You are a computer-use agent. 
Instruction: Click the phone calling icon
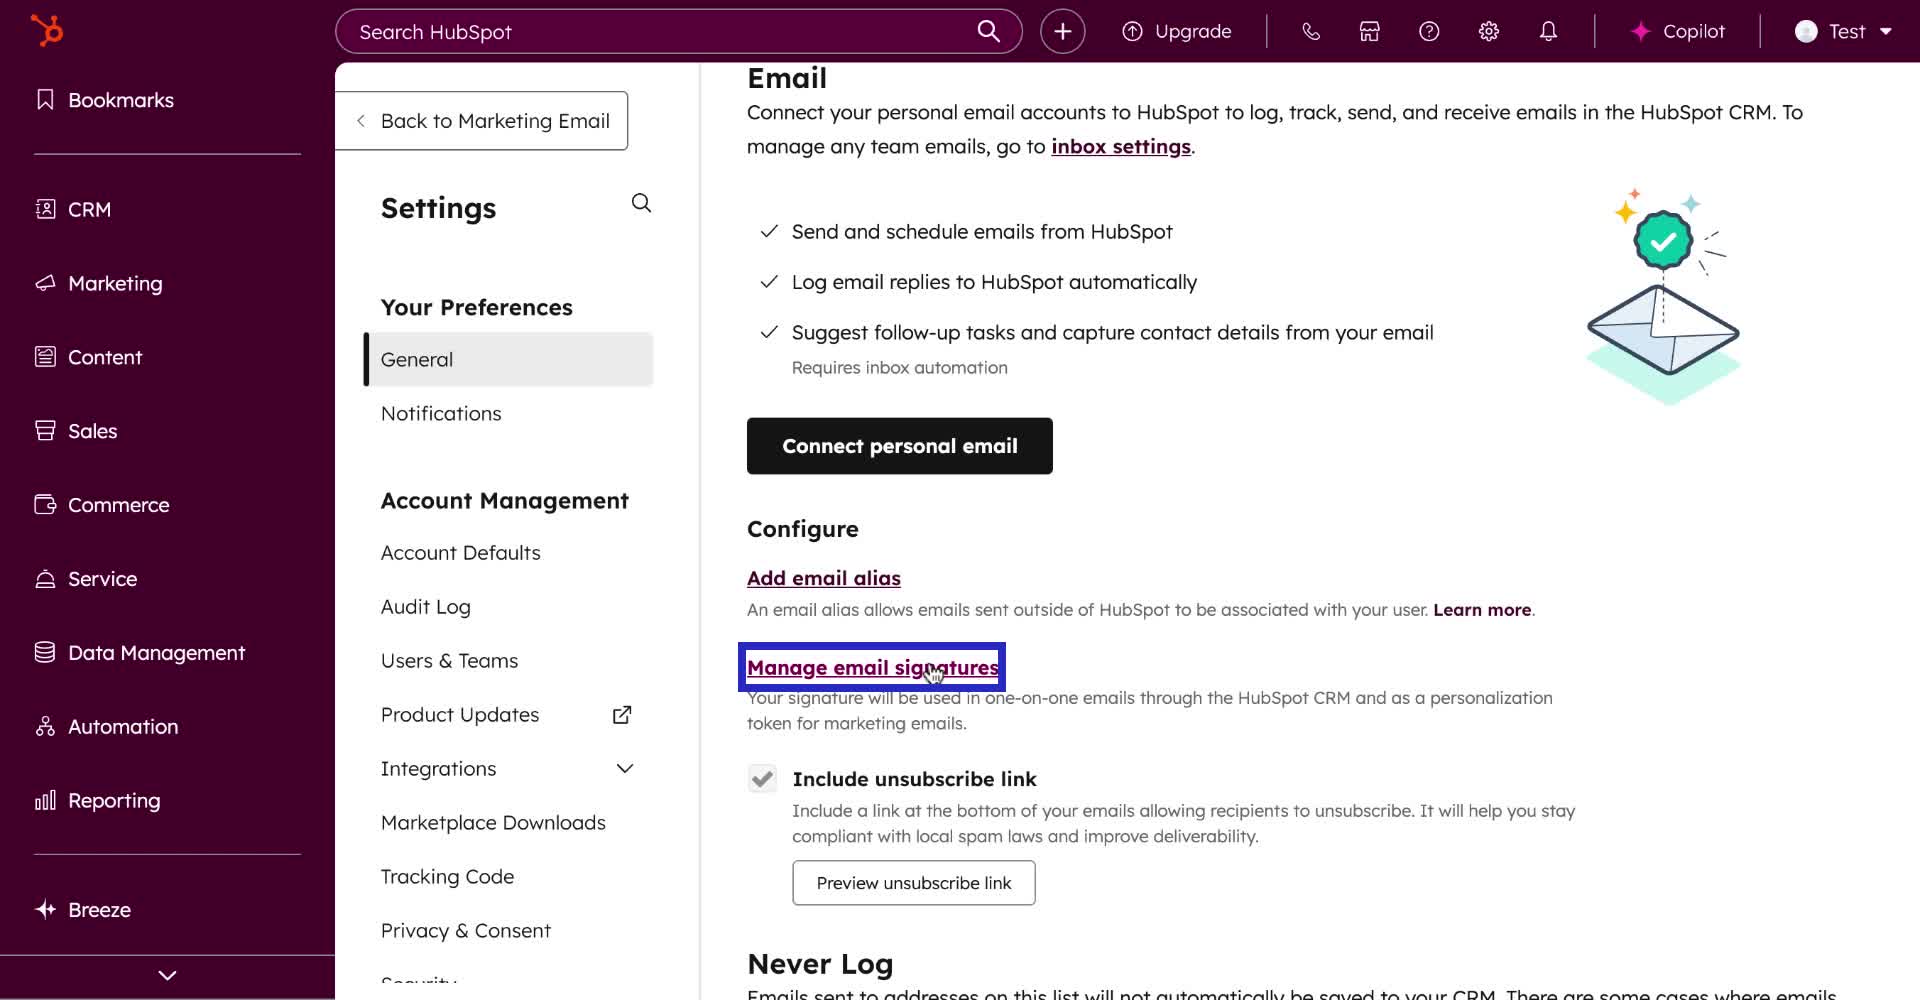[x=1310, y=31]
